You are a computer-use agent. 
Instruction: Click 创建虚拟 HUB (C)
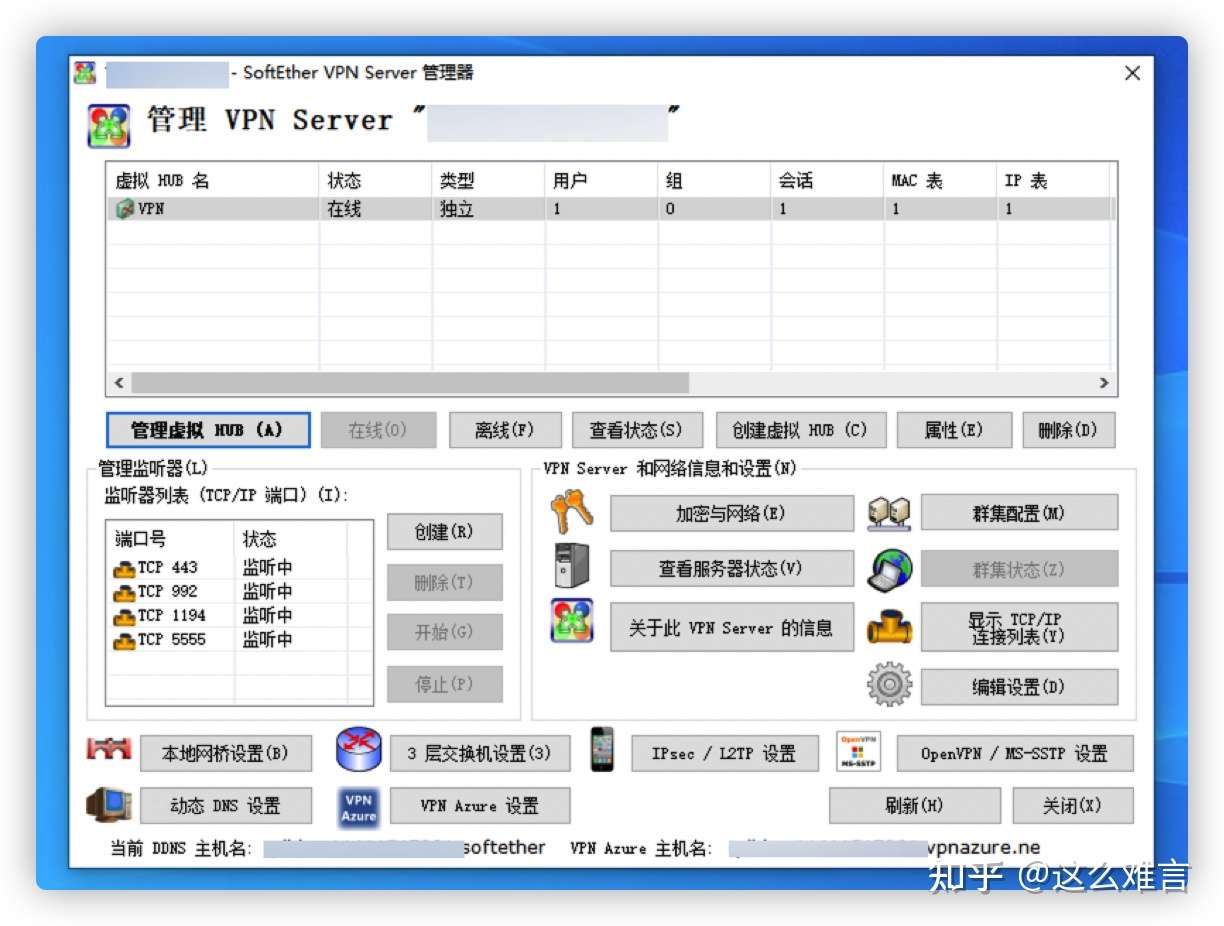[x=800, y=431]
